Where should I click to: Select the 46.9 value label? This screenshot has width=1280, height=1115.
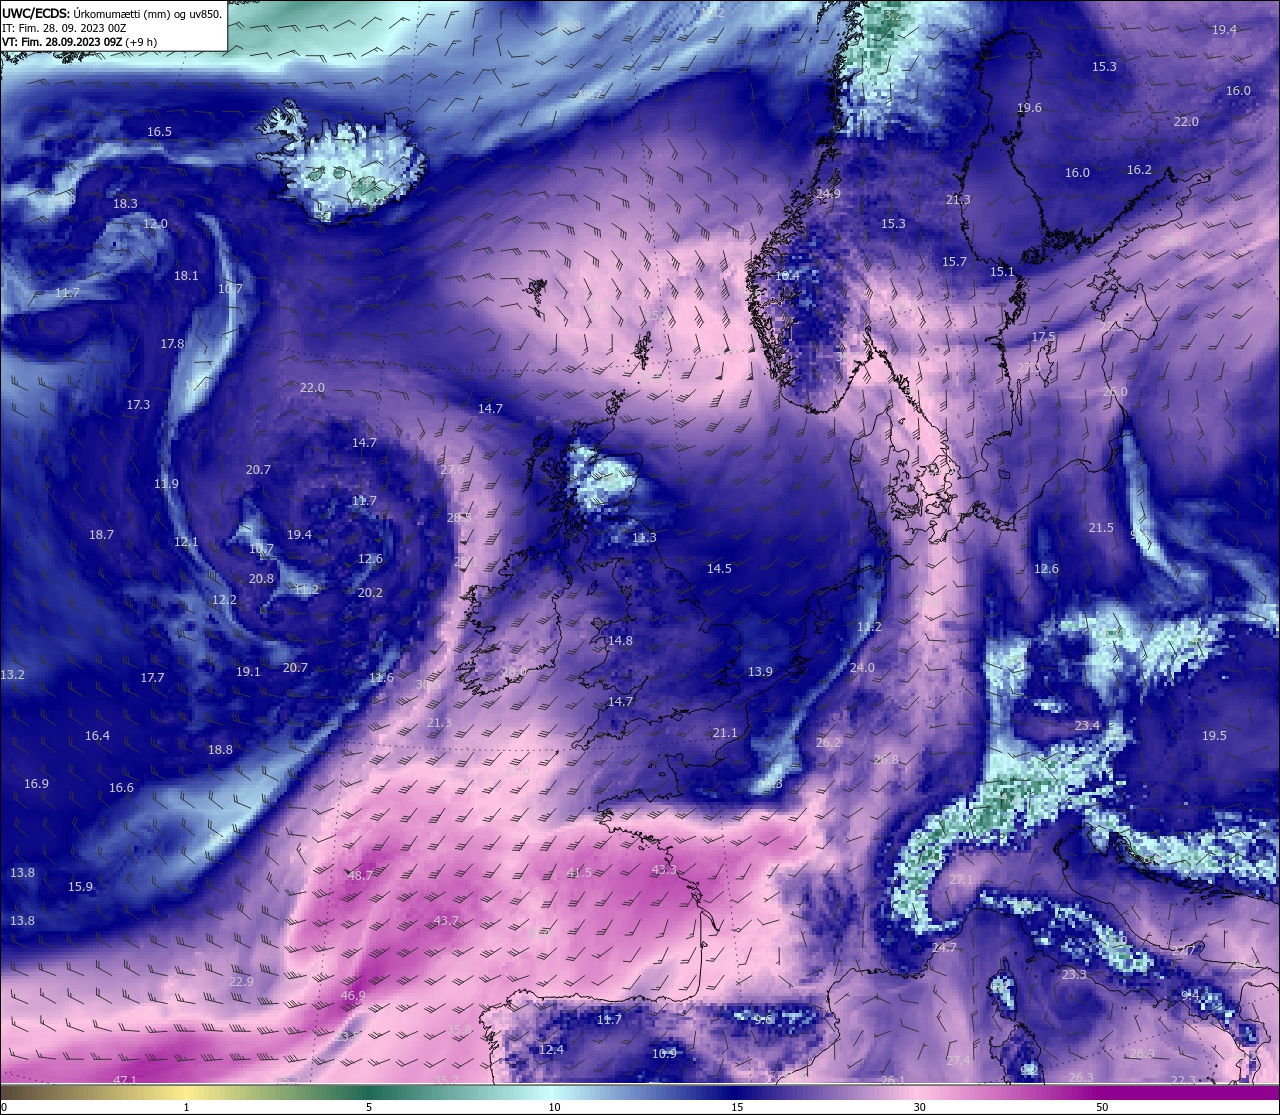point(353,996)
